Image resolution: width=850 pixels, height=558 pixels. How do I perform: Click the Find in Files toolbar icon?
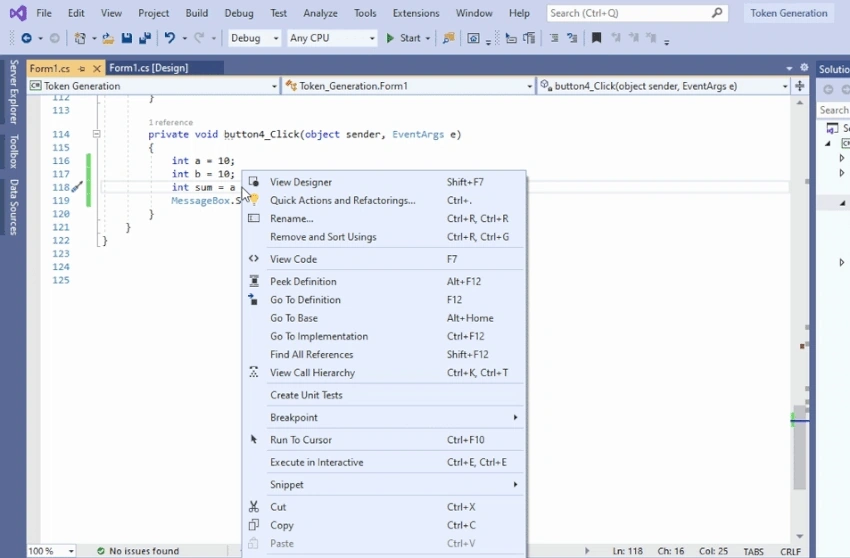pyautogui.click(x=448, y=38)
